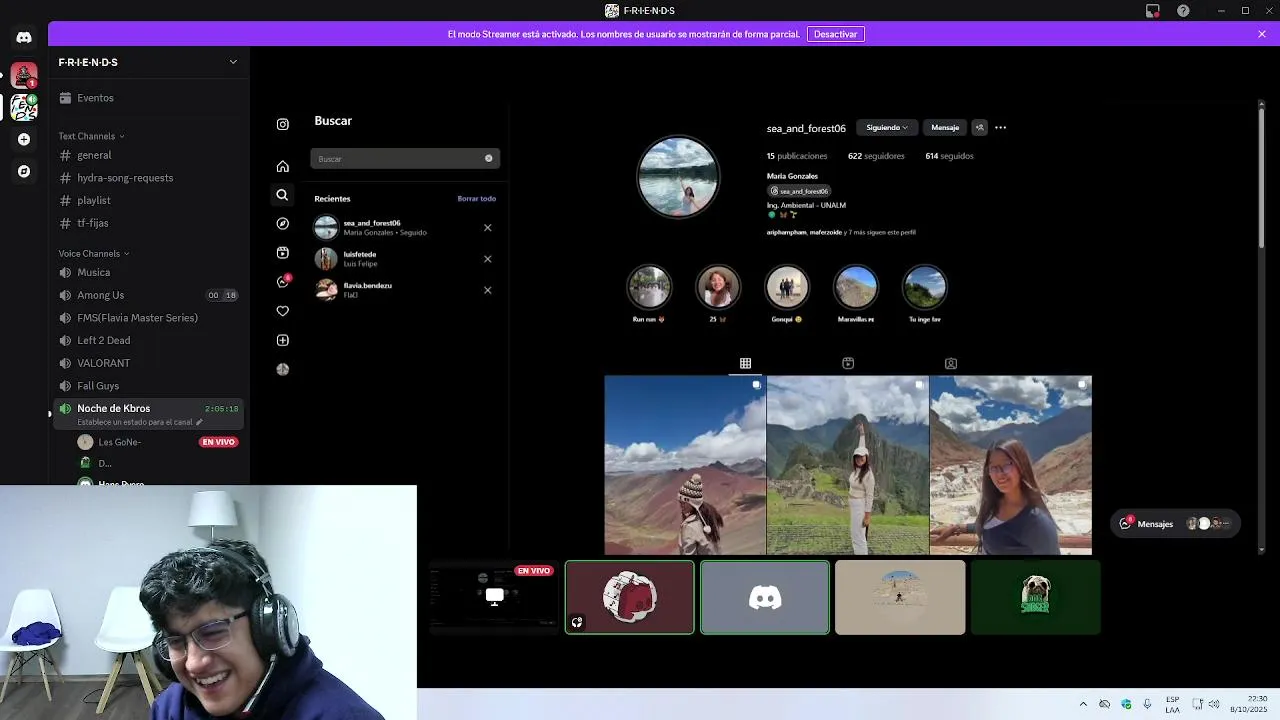Viewport: 1280px width, 720px height.
Task: Click the 614 seguidos link
Action: (949, 156)
